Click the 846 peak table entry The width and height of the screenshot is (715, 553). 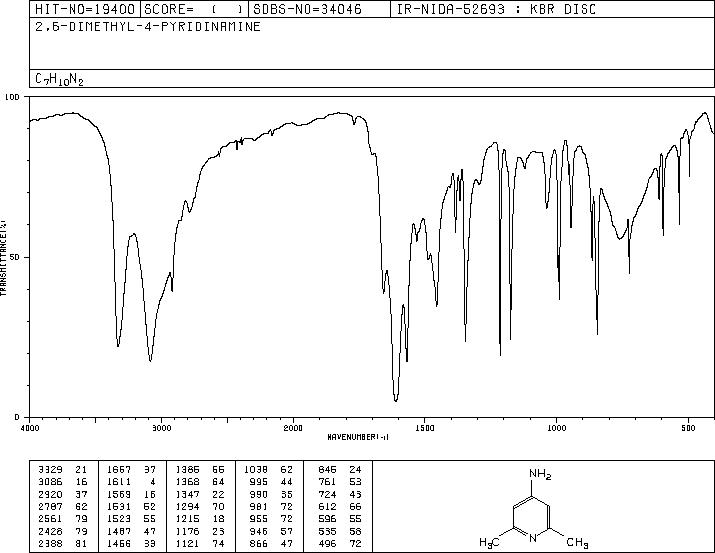tap(339, 469)
